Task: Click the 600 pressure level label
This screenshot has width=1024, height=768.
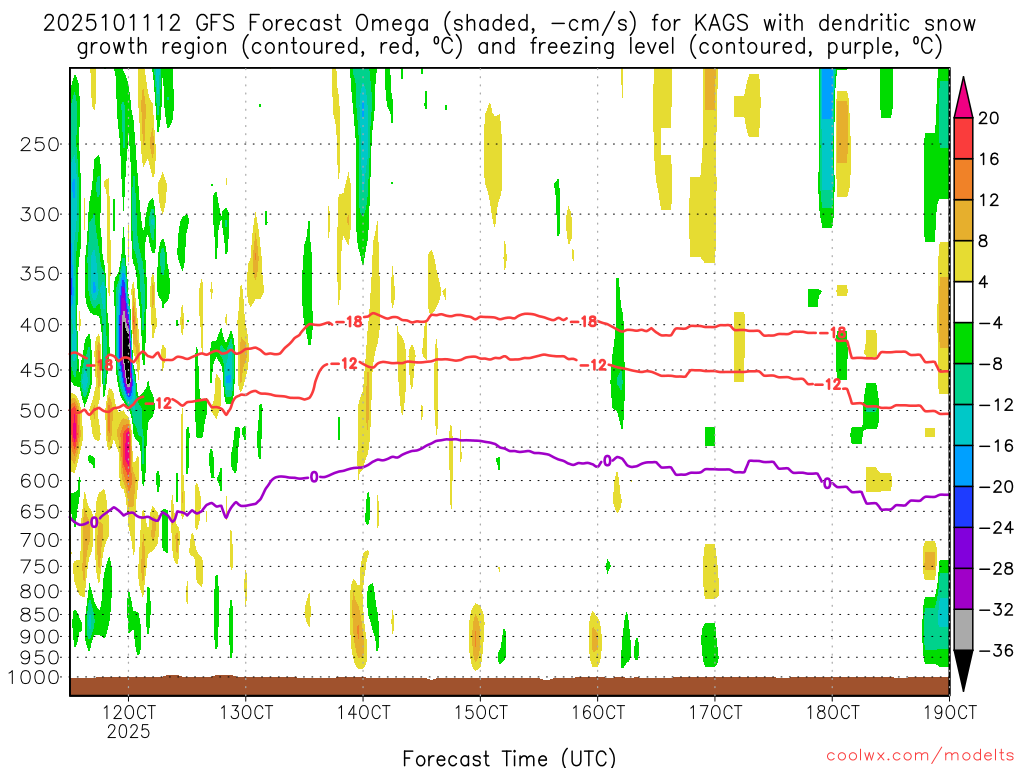Action: (40, 481)
